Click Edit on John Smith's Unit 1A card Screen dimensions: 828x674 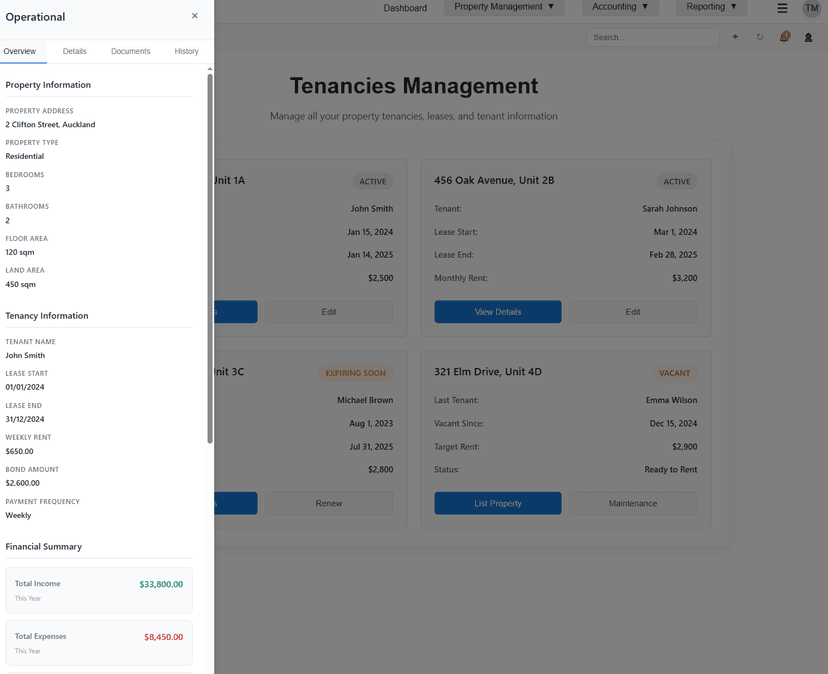(x=328, y=312)
